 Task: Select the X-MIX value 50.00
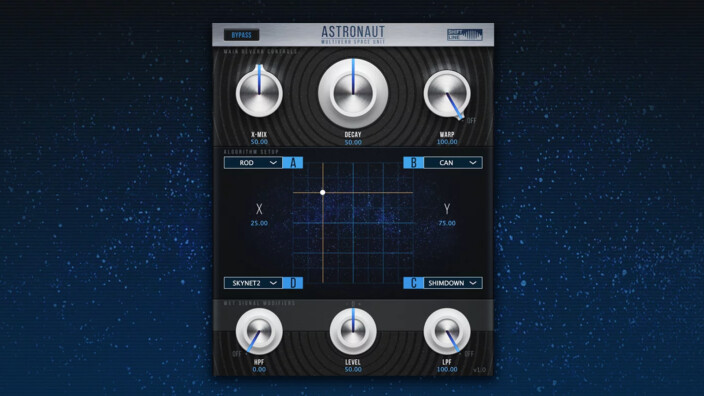coord(259,142)
